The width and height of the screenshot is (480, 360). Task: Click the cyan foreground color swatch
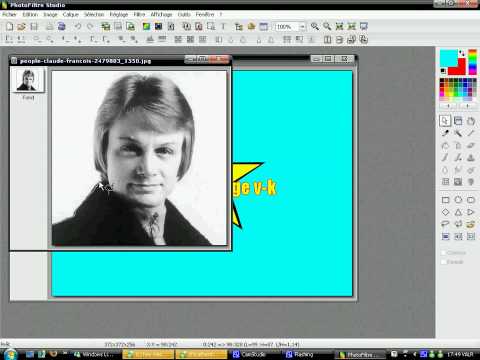click(448, 58)
